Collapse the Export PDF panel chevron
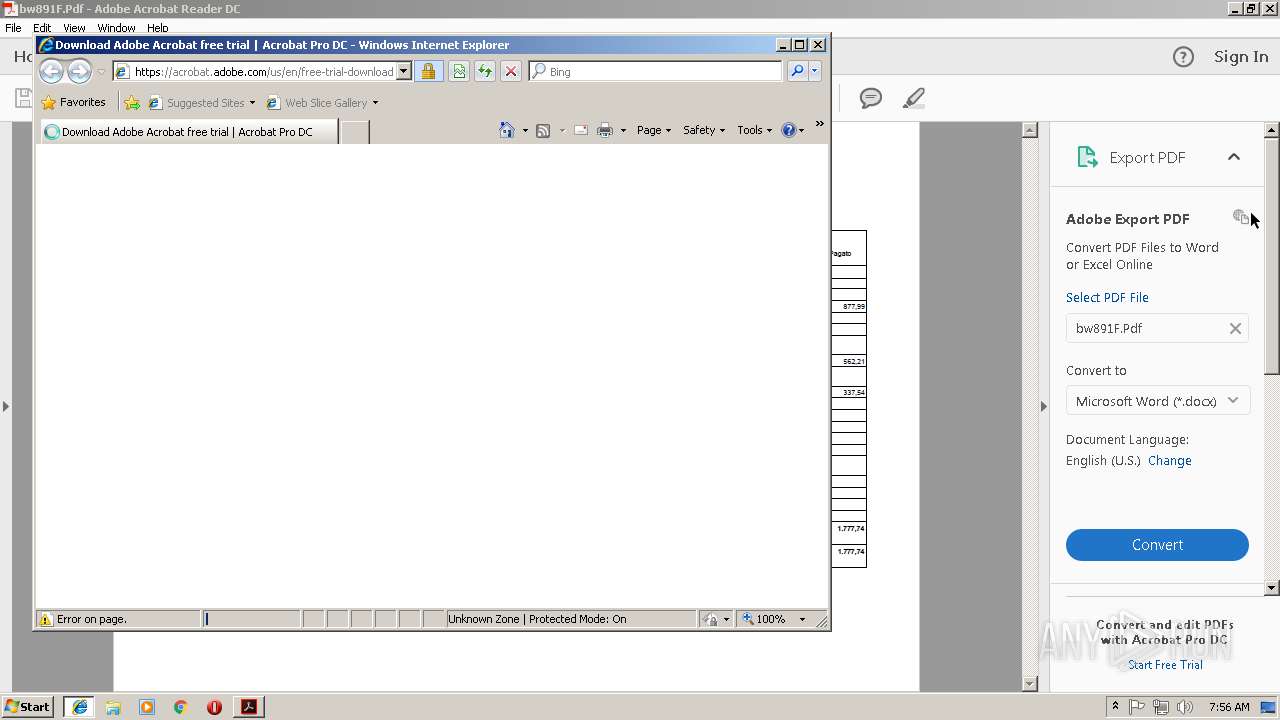 1234,157
